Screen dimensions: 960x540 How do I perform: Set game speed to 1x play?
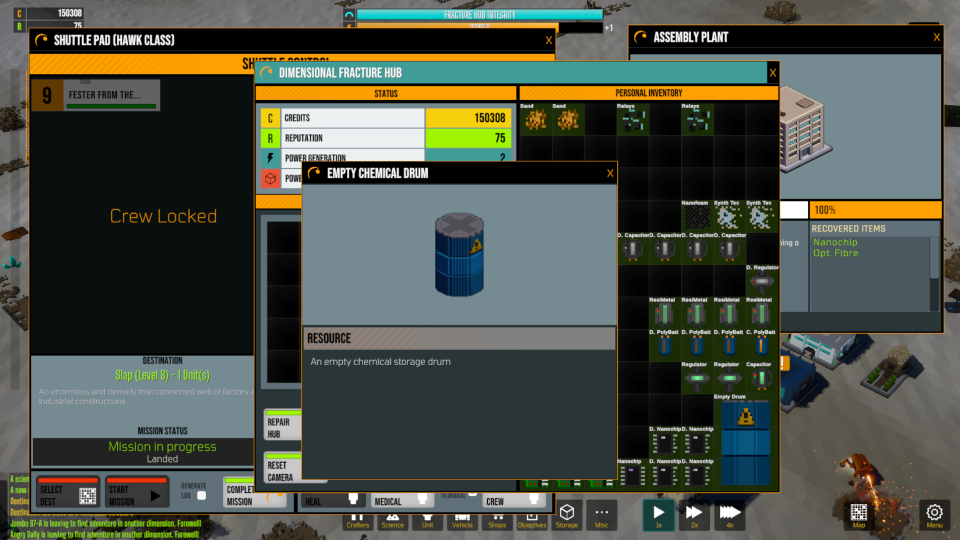click(x=658, y=514)
